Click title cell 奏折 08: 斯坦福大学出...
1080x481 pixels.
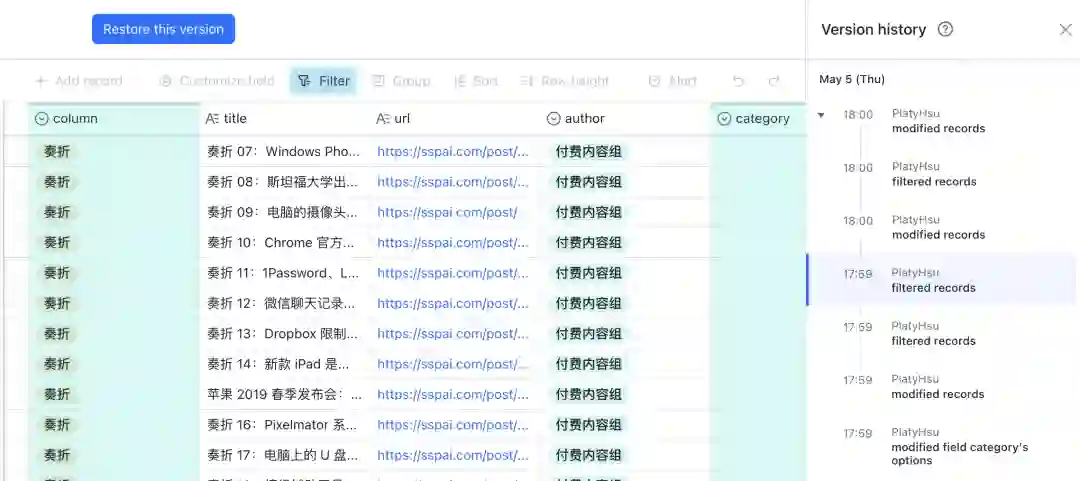(286, 182)
